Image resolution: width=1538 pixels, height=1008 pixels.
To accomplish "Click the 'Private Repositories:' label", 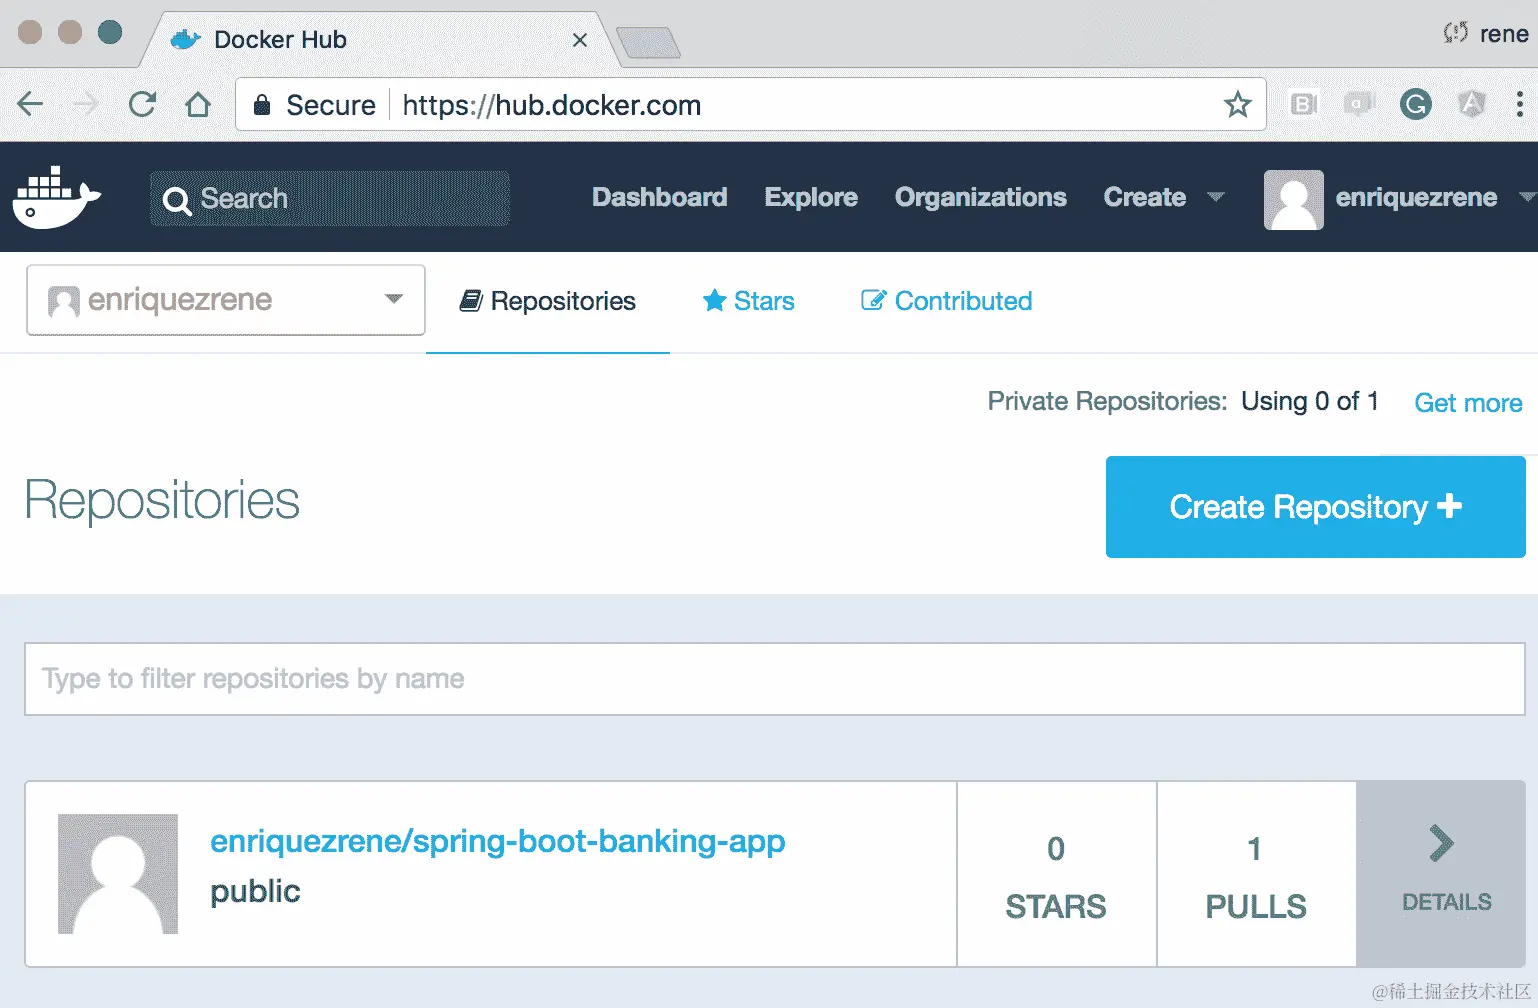I will point(1107,402).
